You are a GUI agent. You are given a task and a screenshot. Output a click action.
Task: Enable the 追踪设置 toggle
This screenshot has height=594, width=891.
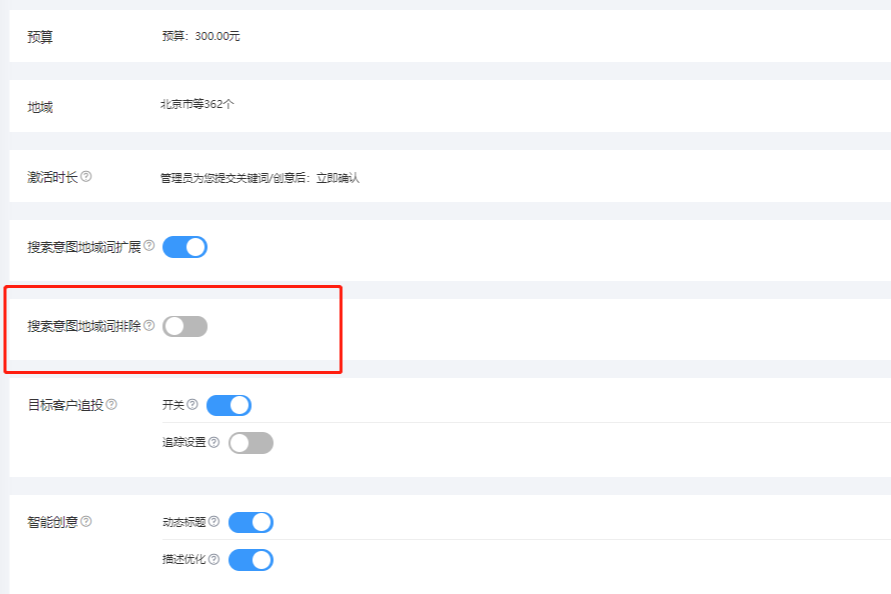[251, 443]
